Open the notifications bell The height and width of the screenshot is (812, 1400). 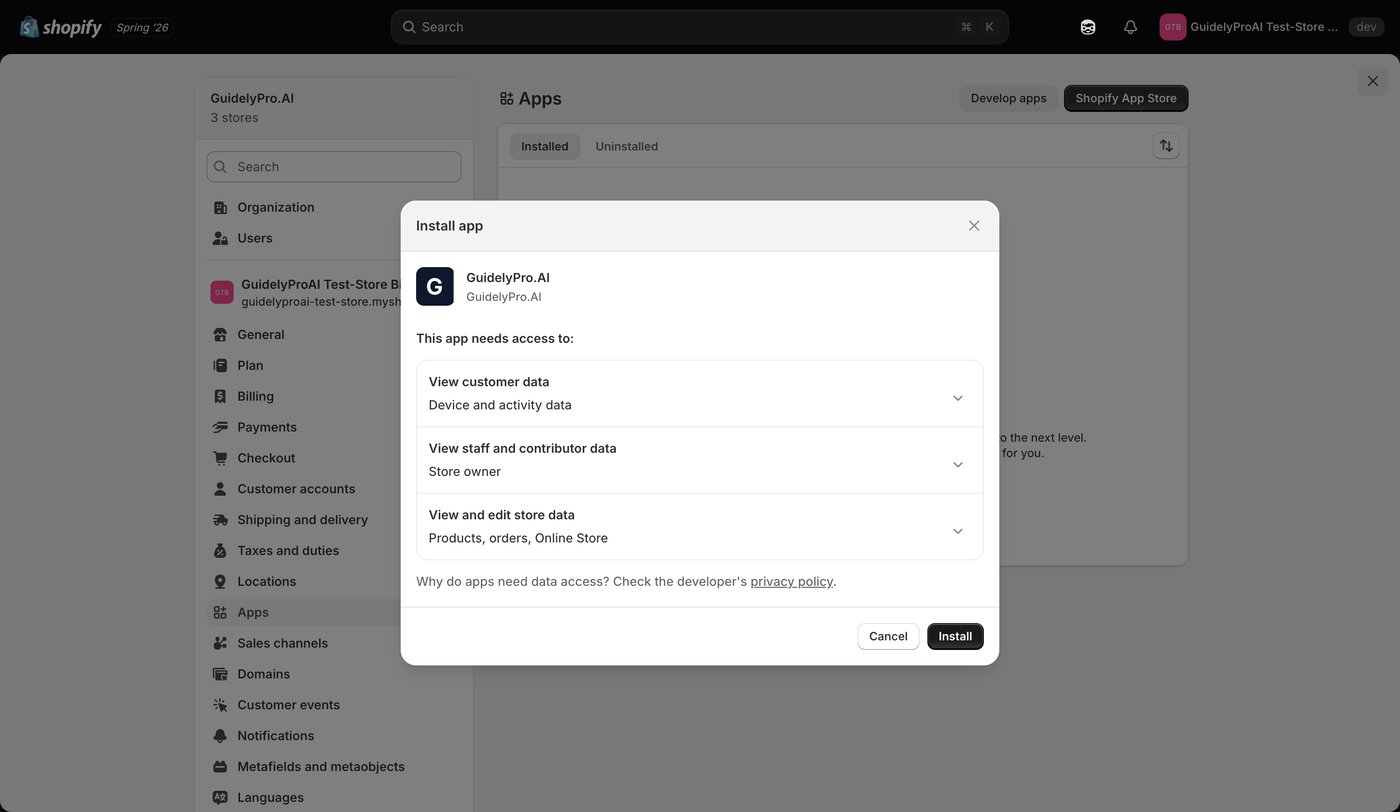pos(1130,27)
